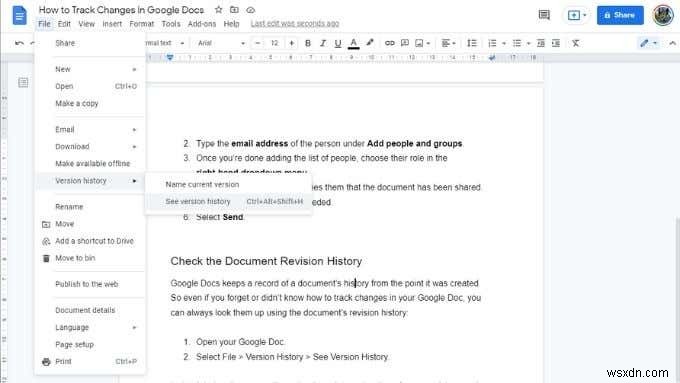
Task: Expand the Email submenu
Action: coord(90,129)
